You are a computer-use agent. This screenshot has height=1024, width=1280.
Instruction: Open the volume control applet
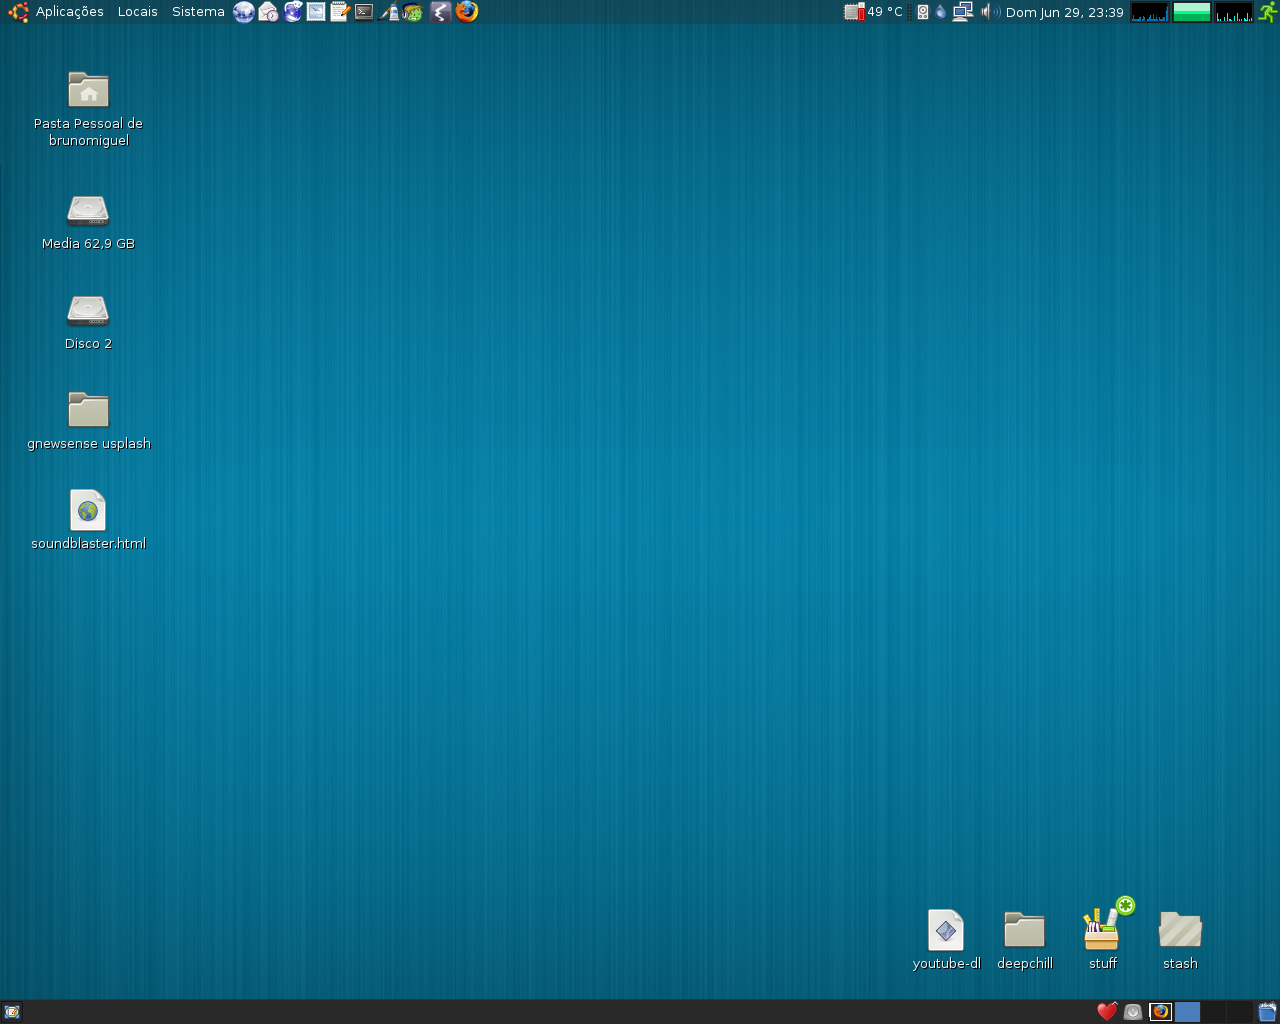(x=990, y=12)
